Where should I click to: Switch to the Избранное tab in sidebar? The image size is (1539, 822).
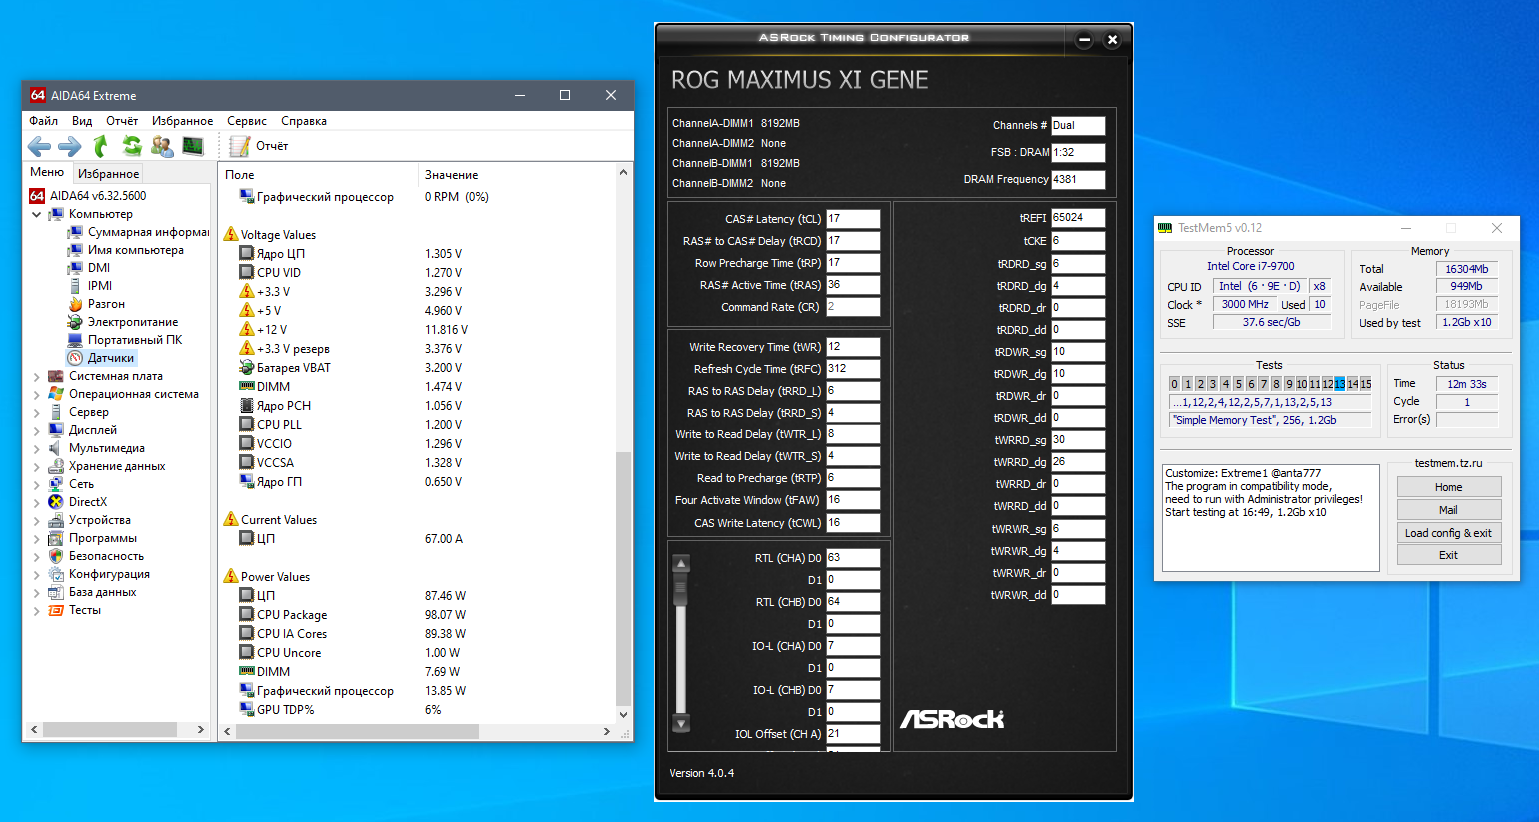(109, 173)
